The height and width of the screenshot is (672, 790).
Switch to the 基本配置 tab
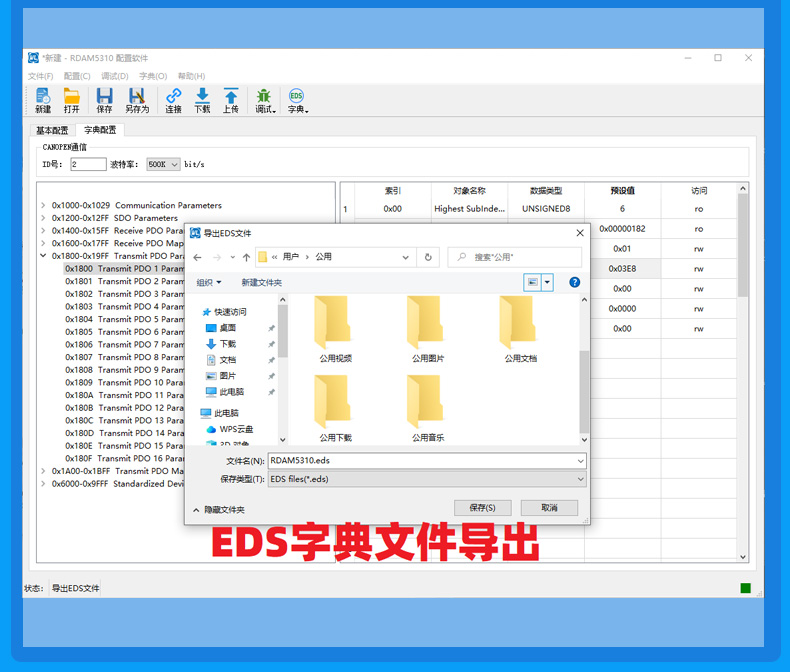coord(52,130)
